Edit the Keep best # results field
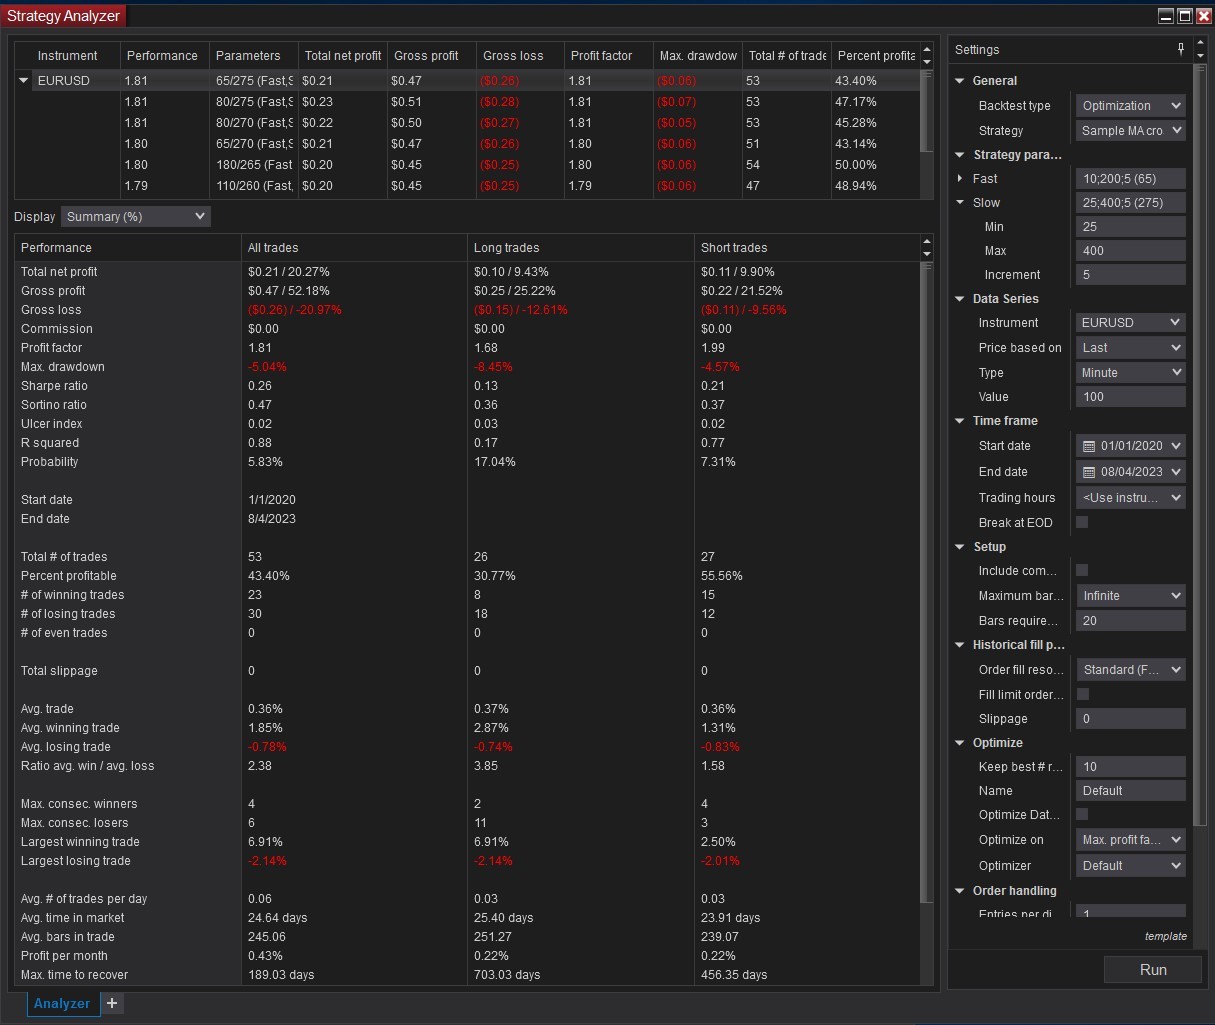Screen dimensions: 1215x1025 1131,767
